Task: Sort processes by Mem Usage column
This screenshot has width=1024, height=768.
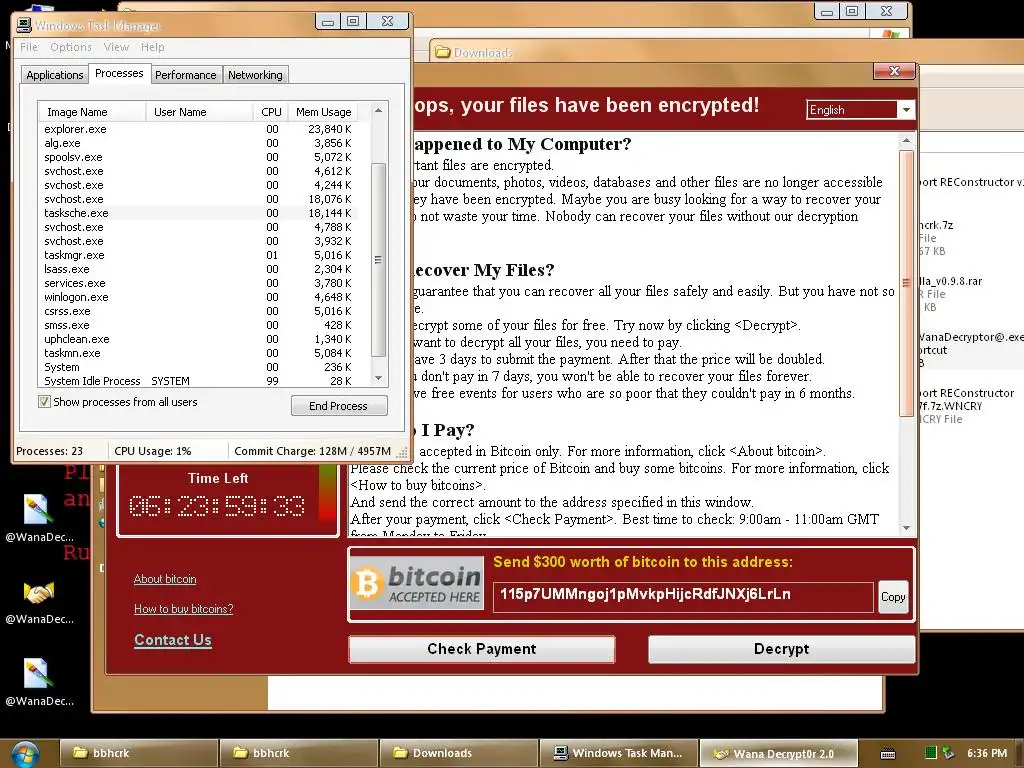Action: pyautogui.click(x=323, y=112)
